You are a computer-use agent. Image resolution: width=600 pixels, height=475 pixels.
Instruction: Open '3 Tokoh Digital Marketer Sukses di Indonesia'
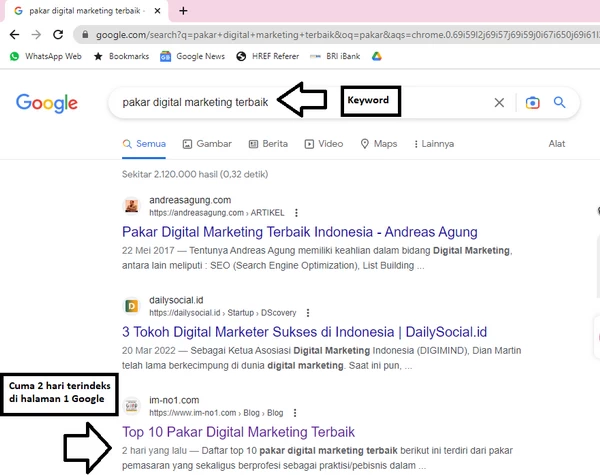pyautogui.click(x=304, y=332)
